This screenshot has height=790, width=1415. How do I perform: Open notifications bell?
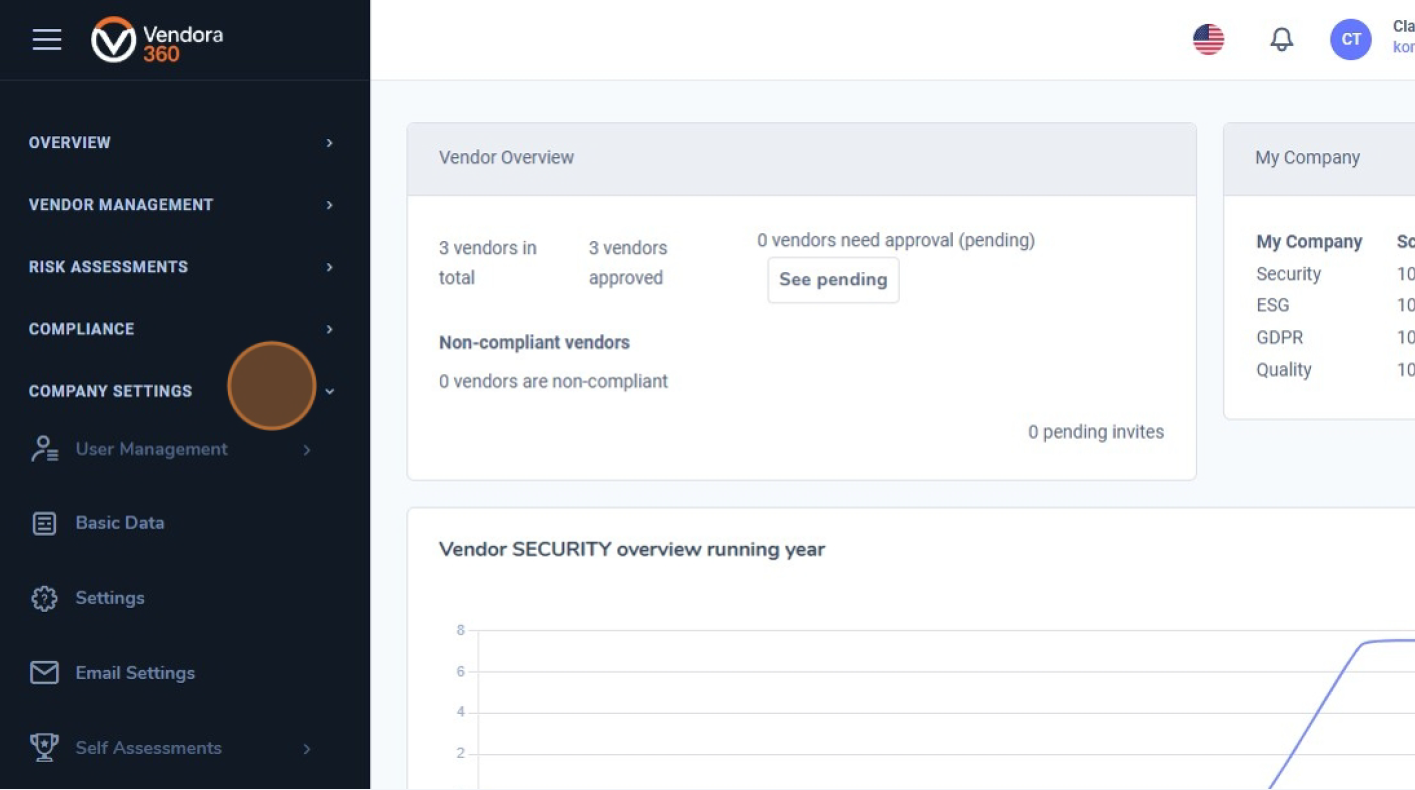1281,40
